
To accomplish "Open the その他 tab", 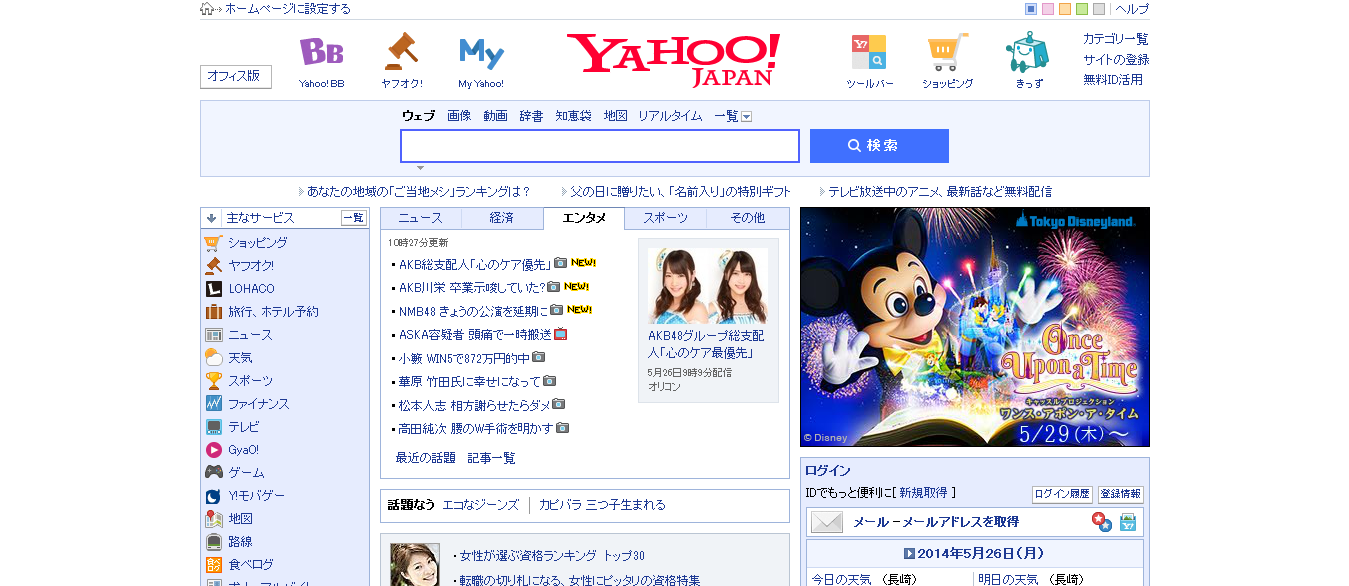I will pos(747,218).
